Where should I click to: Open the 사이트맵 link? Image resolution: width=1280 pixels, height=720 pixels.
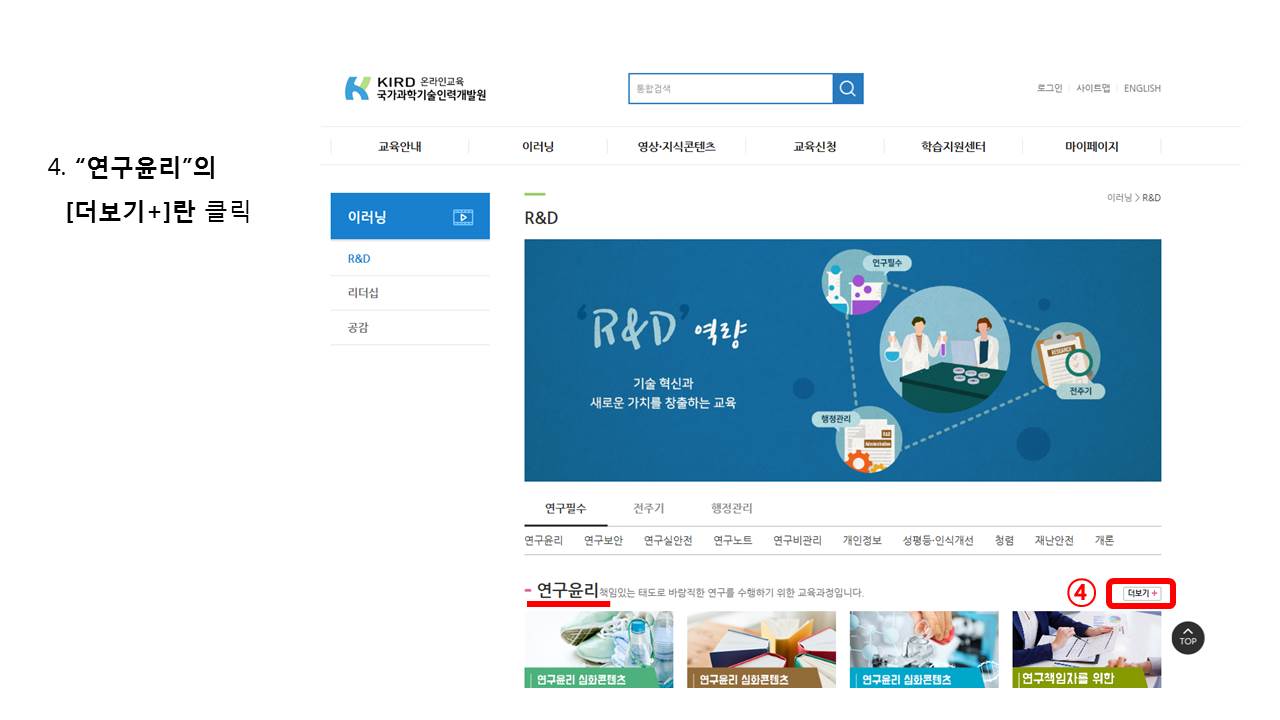pyautogui.click(x=1093, y=88)
